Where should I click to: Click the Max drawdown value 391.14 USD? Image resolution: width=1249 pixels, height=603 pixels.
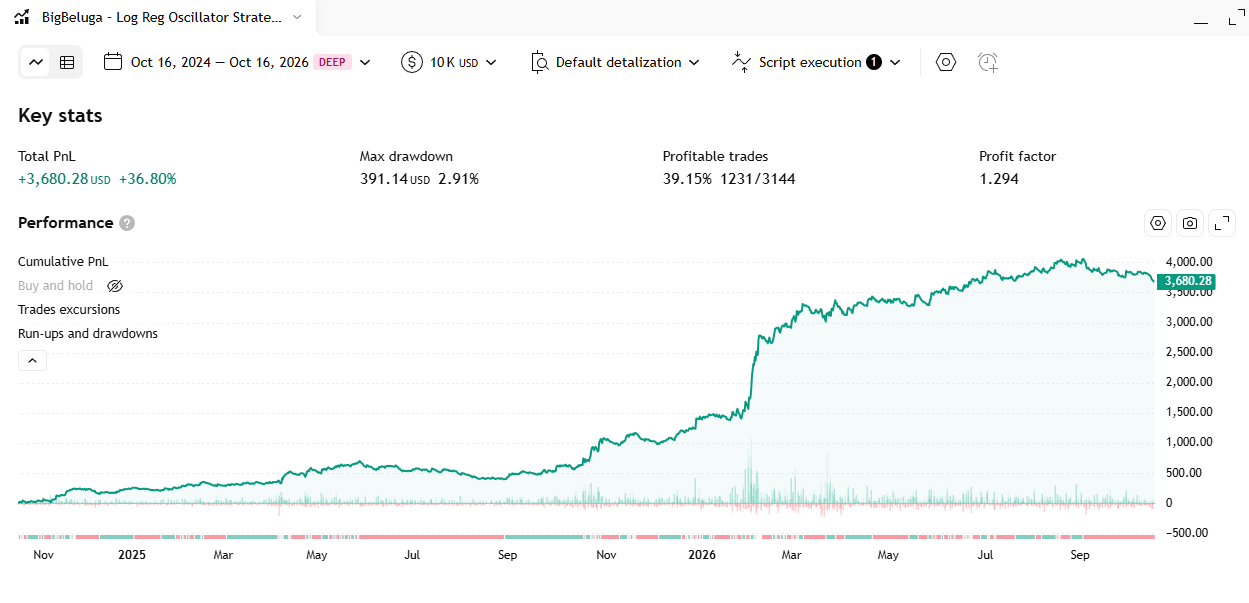pyautogui.click(x=395, y=179)
